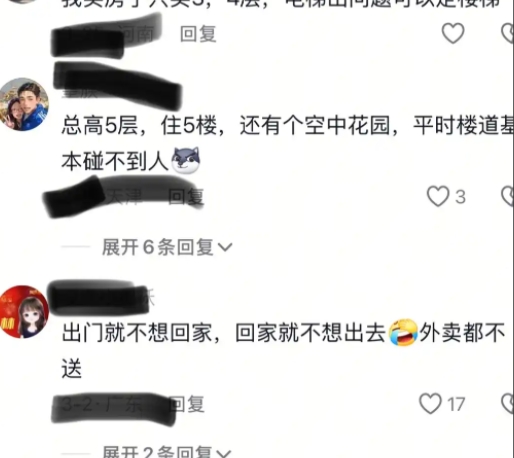Reply to the Henan user's comment
This screenshot has height=458, width=514.
pyautogui.click(x=198, y=34)
